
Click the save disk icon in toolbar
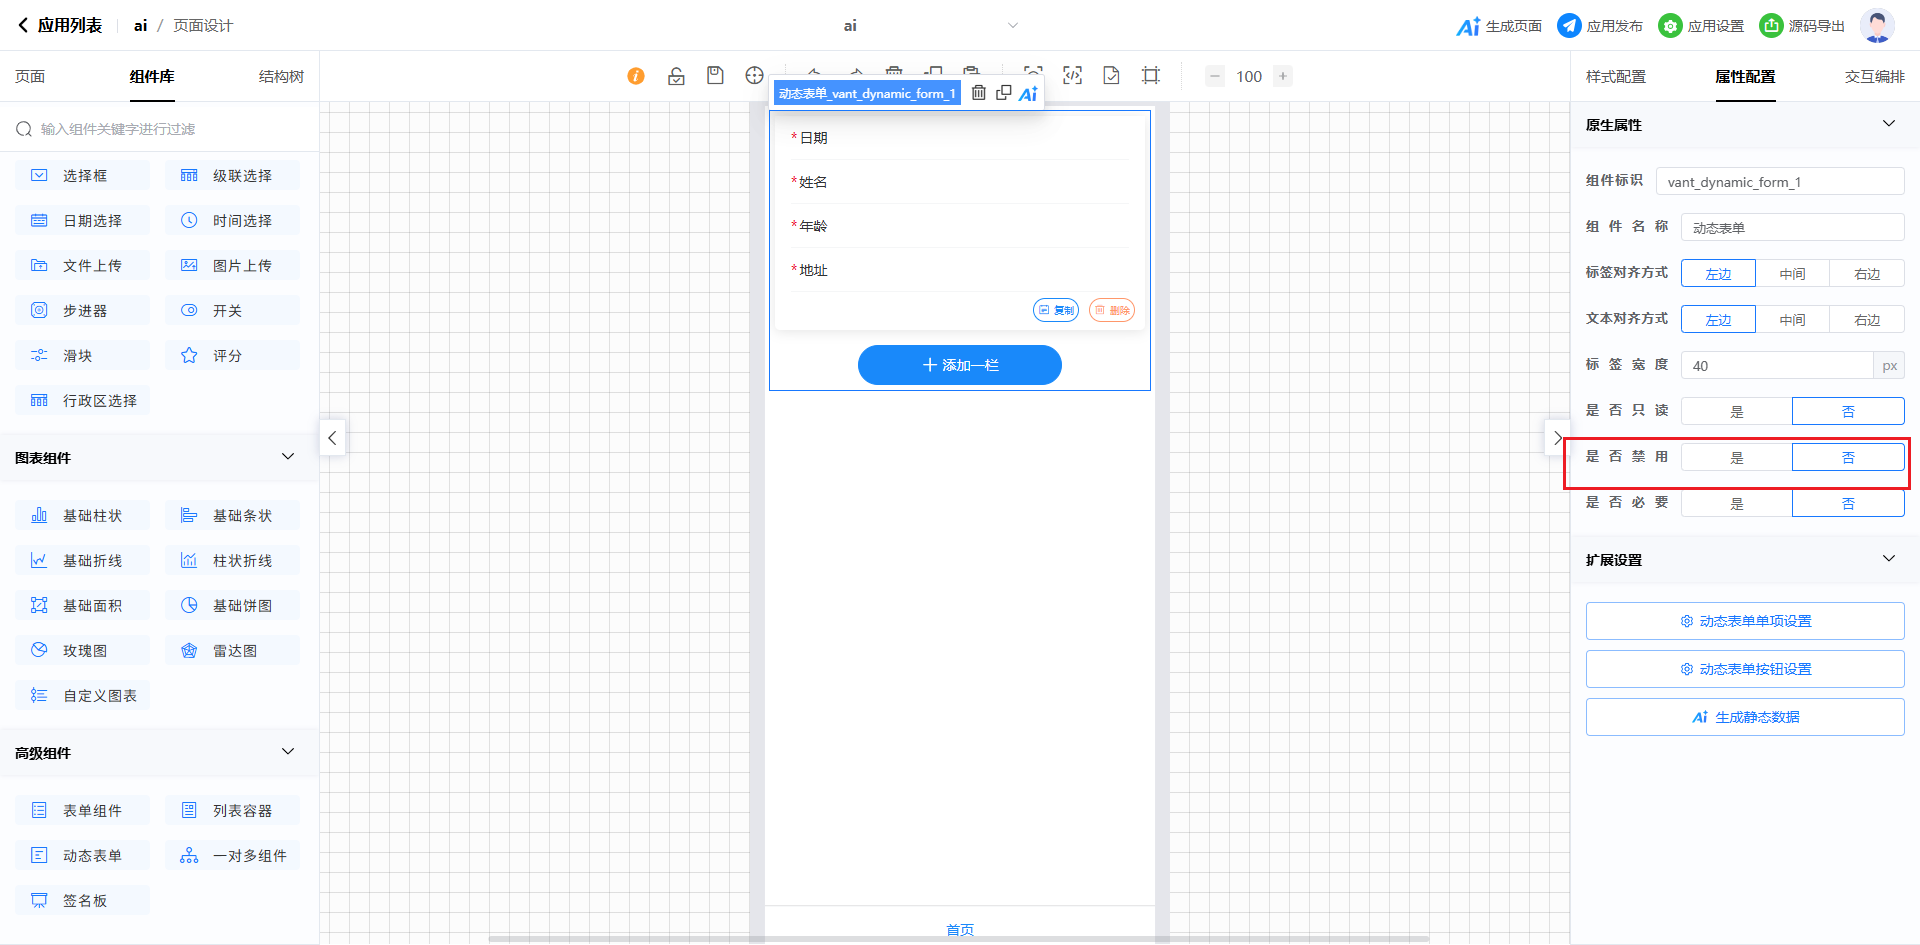715,76
